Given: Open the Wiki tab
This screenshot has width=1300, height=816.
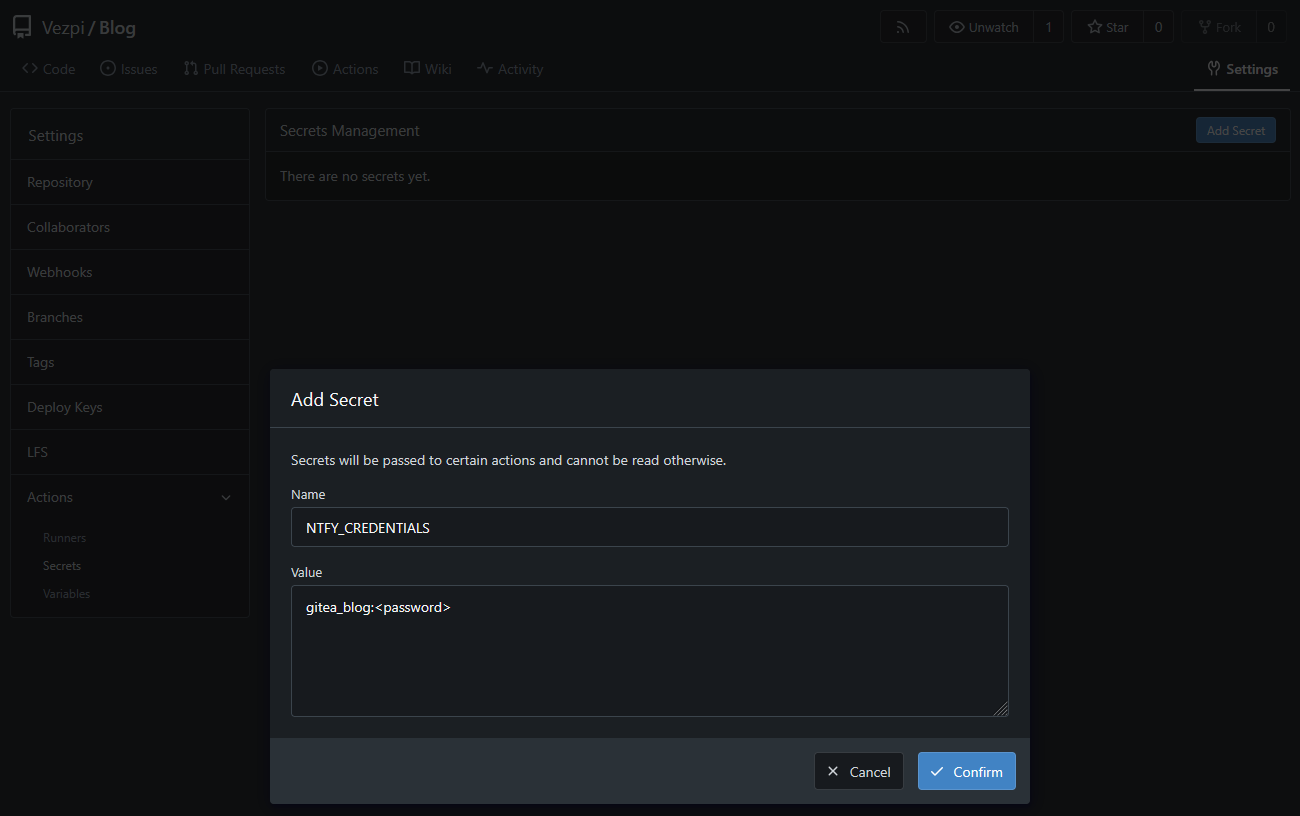Looking at the screenshot, I should 427,69.
